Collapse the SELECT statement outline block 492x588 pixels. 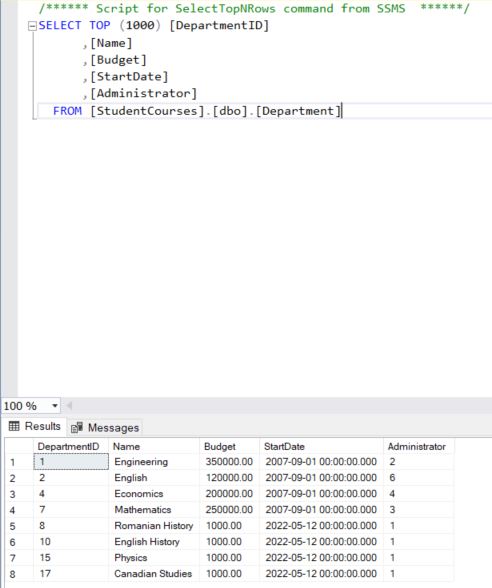[x=33, y=26]
